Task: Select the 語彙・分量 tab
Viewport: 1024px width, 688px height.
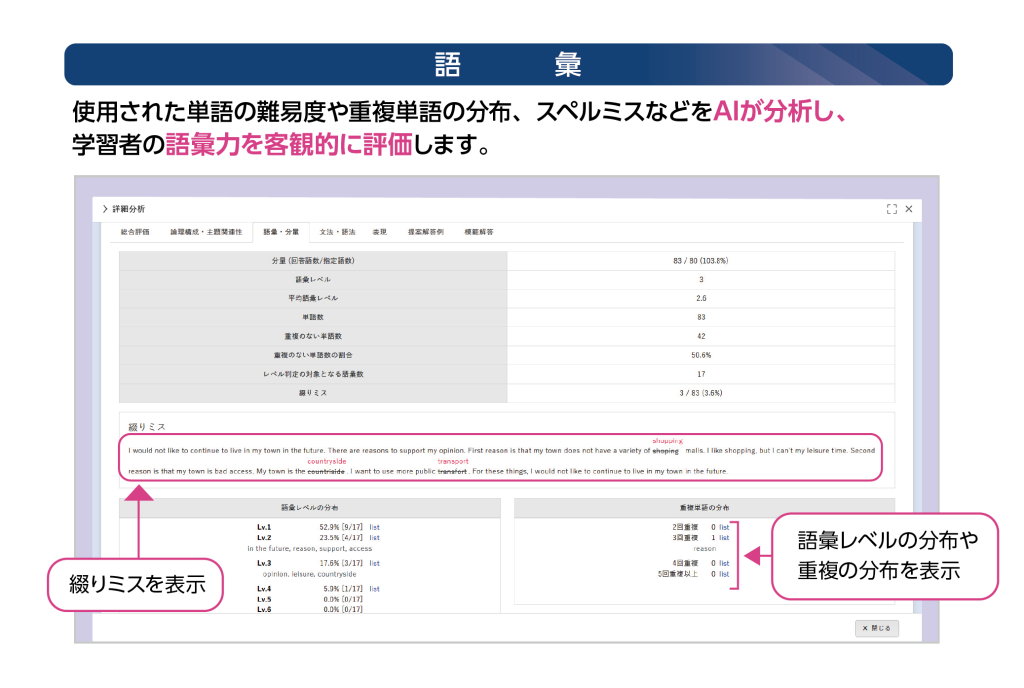Action: [x=280, y=232]
